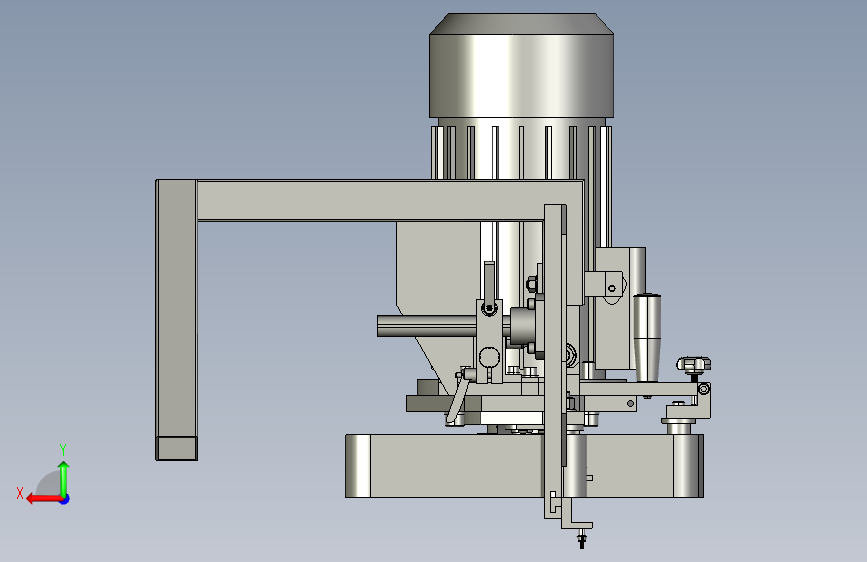The height and width of the screenshot is (562, 867).
Task: Select the round knob on the clamp block
Action: click(x=489, y=357)
